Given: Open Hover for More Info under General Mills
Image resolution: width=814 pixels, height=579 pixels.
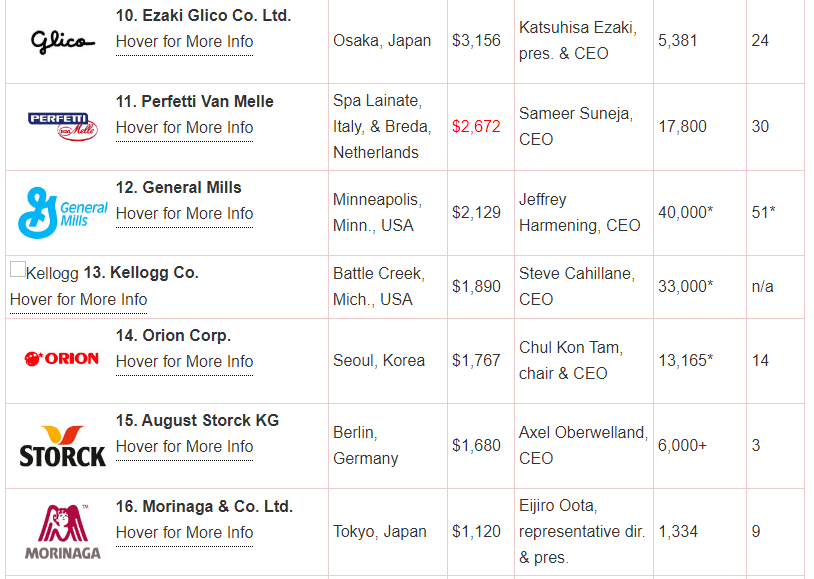Looking at the screenshot, I should tap(184, 214).
